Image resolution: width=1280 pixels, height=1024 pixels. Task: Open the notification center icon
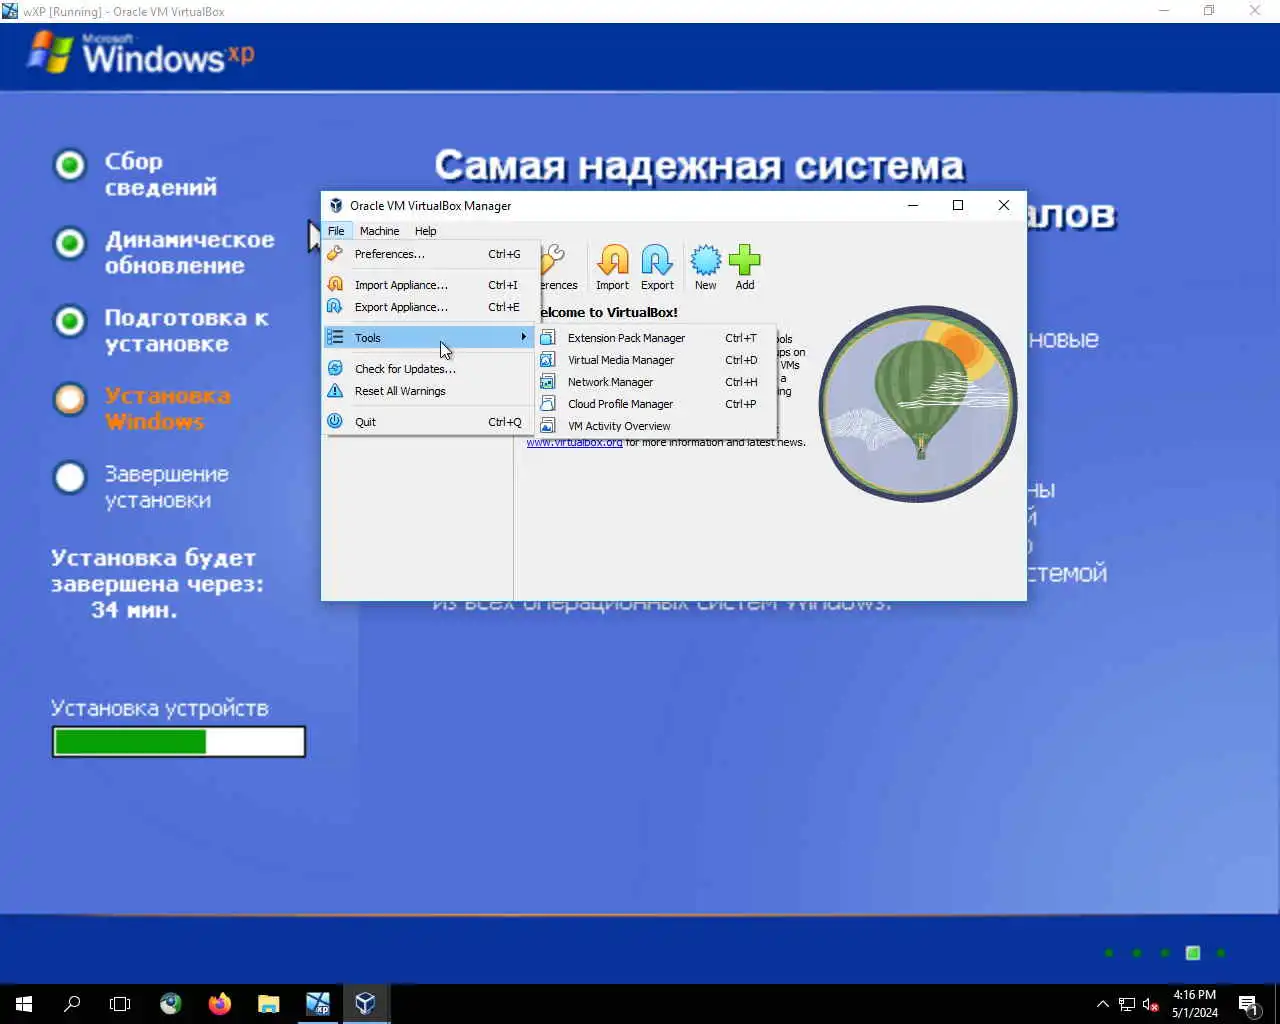pyautogui.click(x=1248, y=1004)
